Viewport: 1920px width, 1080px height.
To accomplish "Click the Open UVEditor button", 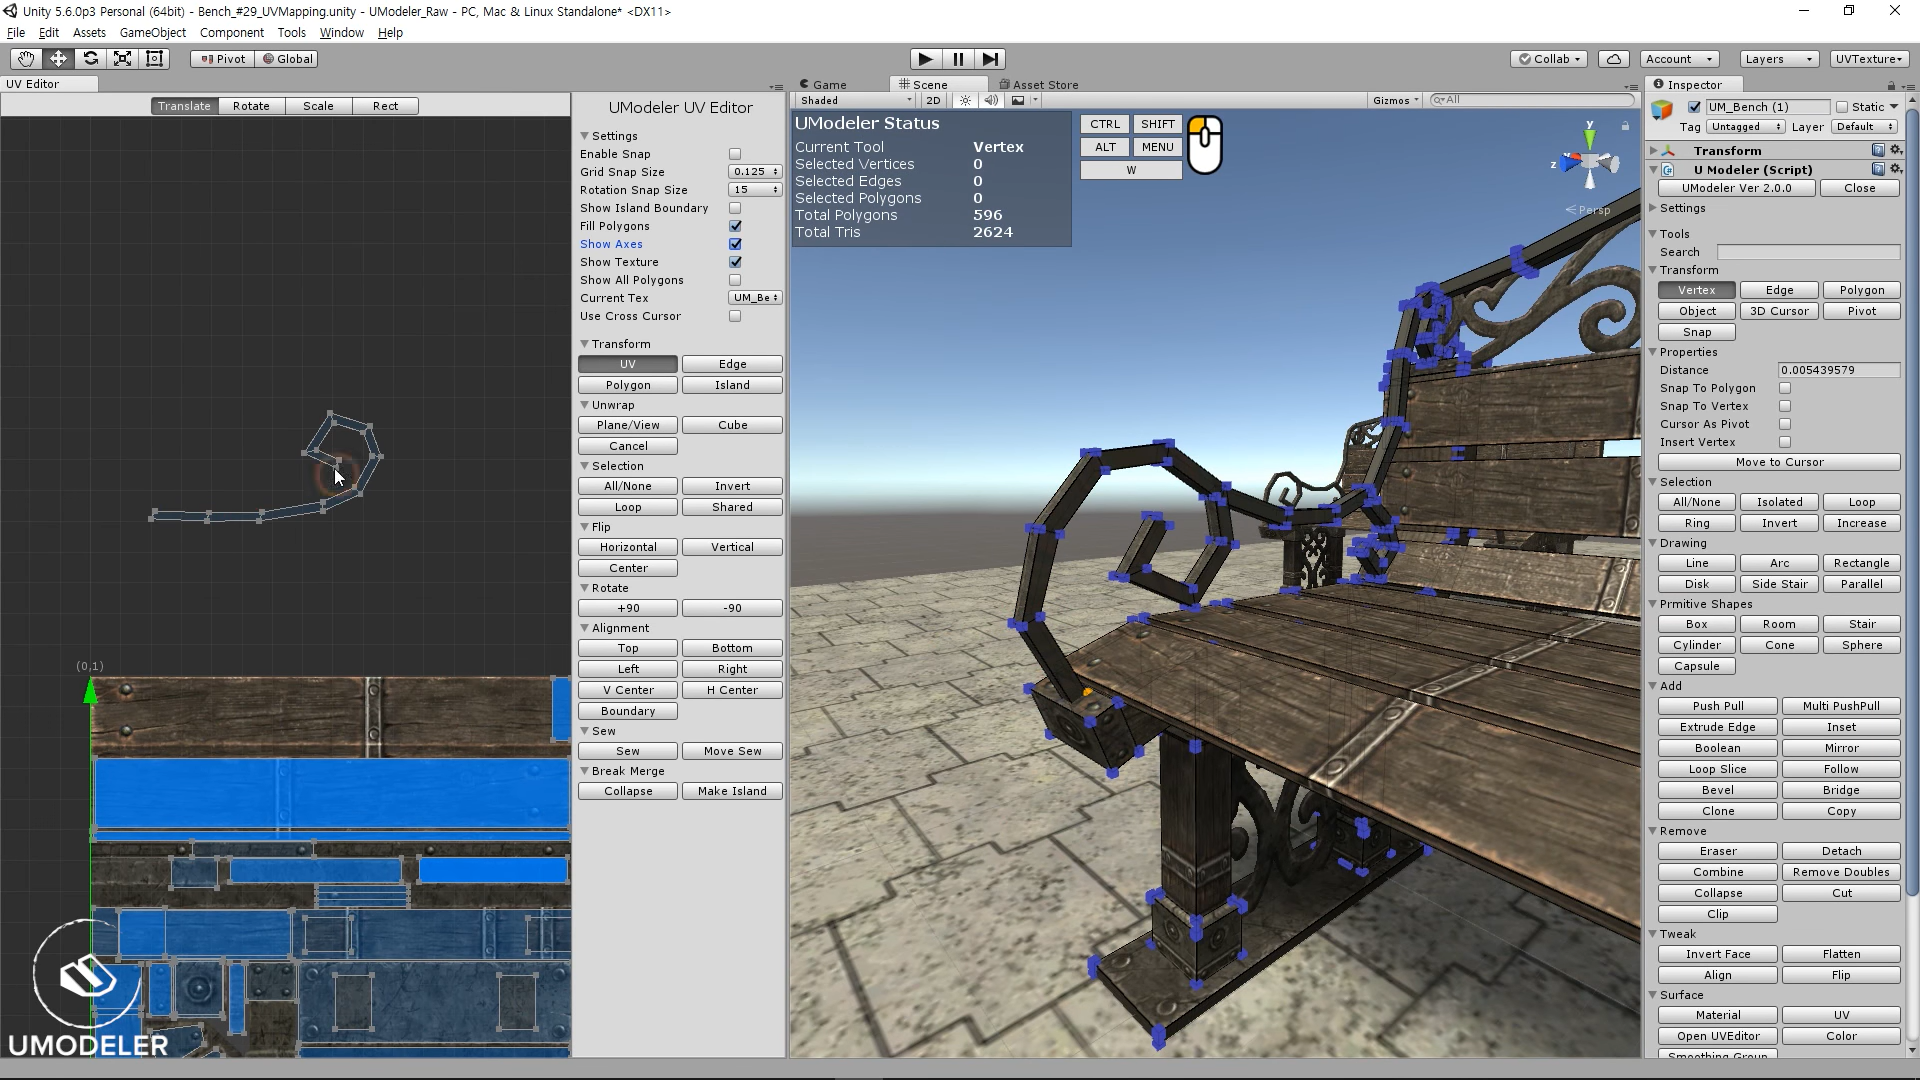I will point(1718,1036).
